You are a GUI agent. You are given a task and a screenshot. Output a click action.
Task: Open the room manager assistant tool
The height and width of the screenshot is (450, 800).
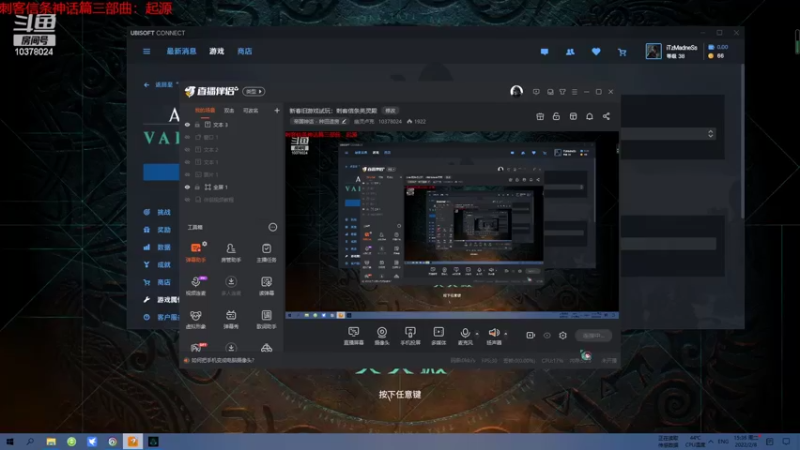pyautogui.click(x=231, y=252)
